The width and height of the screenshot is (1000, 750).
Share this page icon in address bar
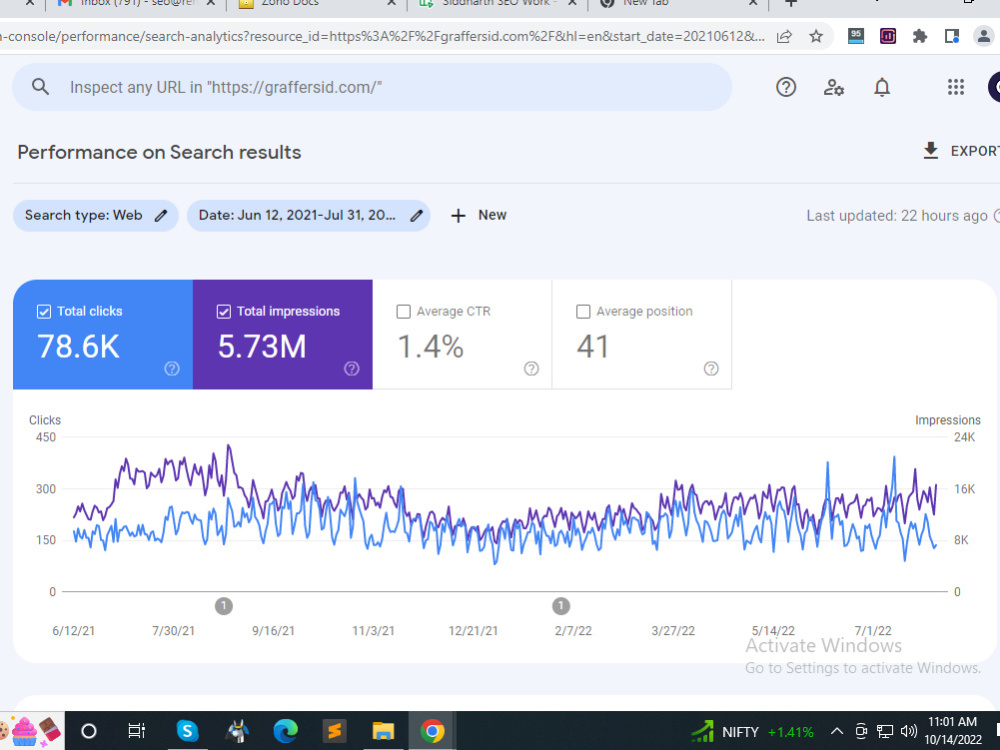[784, 36]
